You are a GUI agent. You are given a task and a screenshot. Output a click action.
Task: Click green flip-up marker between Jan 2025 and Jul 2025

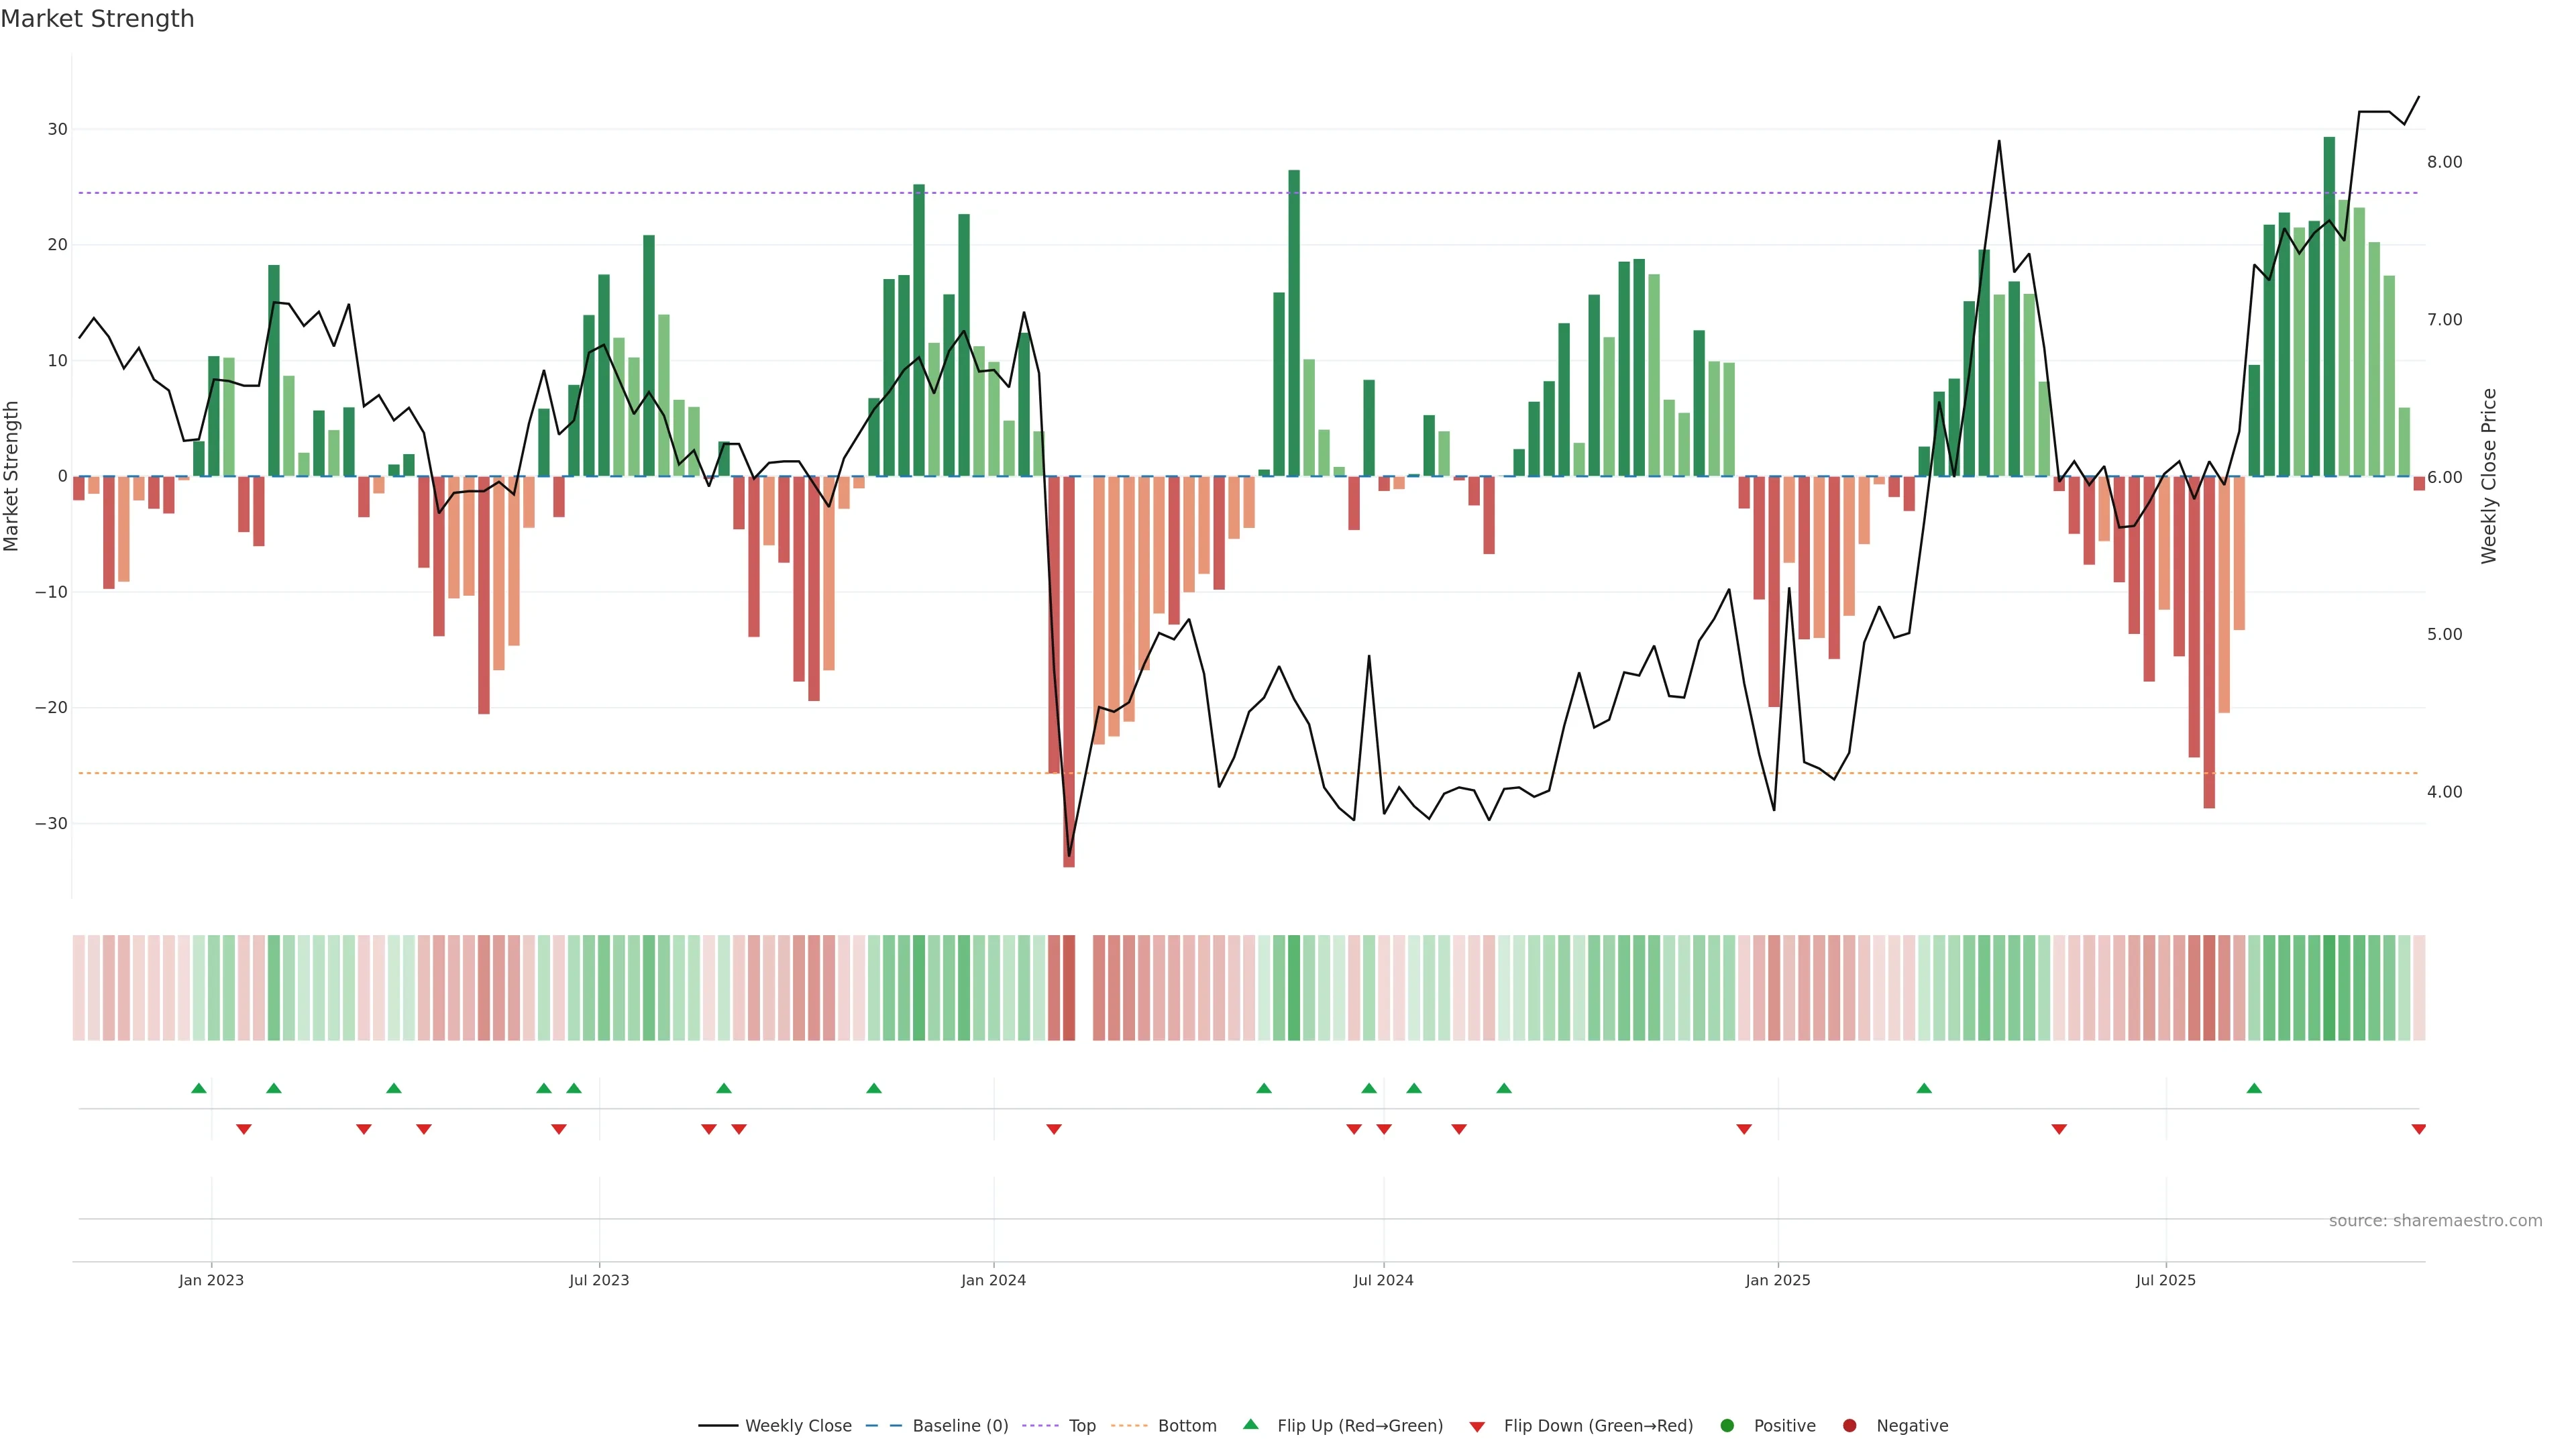click(x=1924, y=1088)
